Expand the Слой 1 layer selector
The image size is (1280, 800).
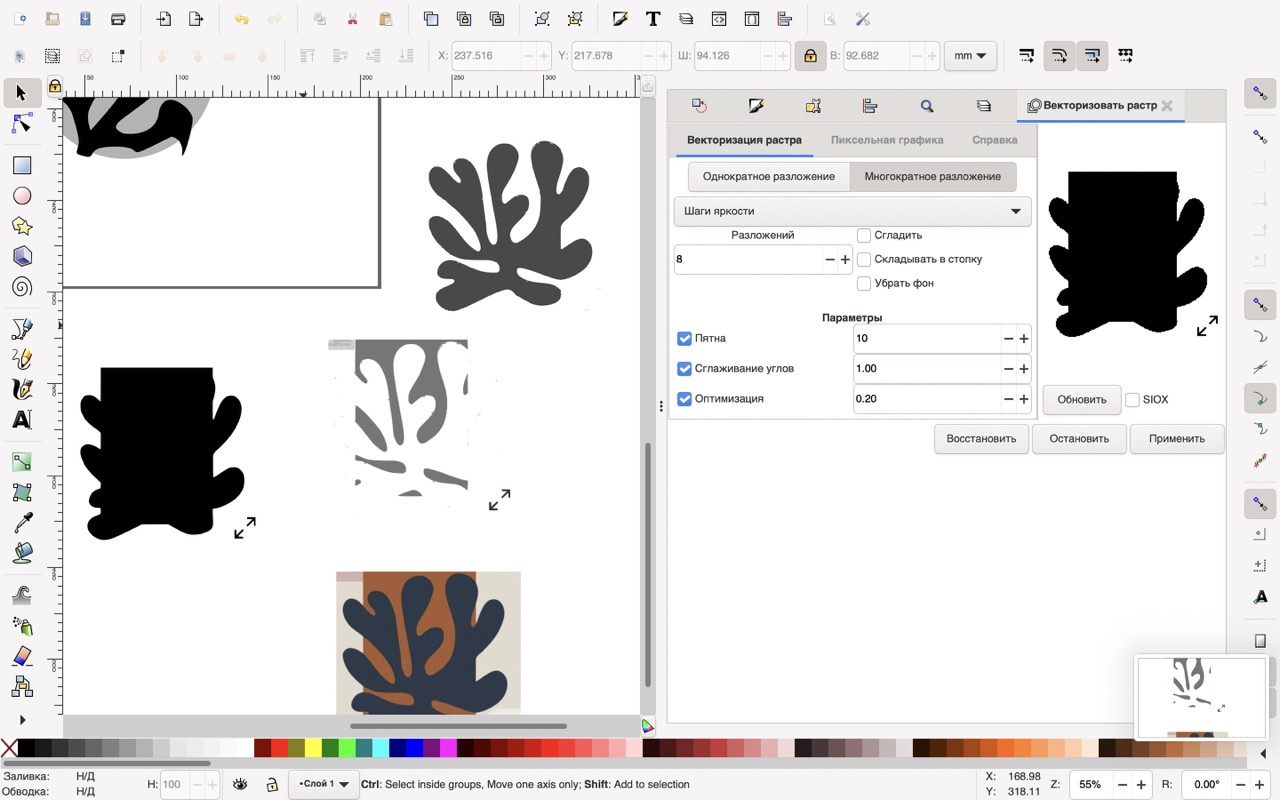(x=323, y=784)
